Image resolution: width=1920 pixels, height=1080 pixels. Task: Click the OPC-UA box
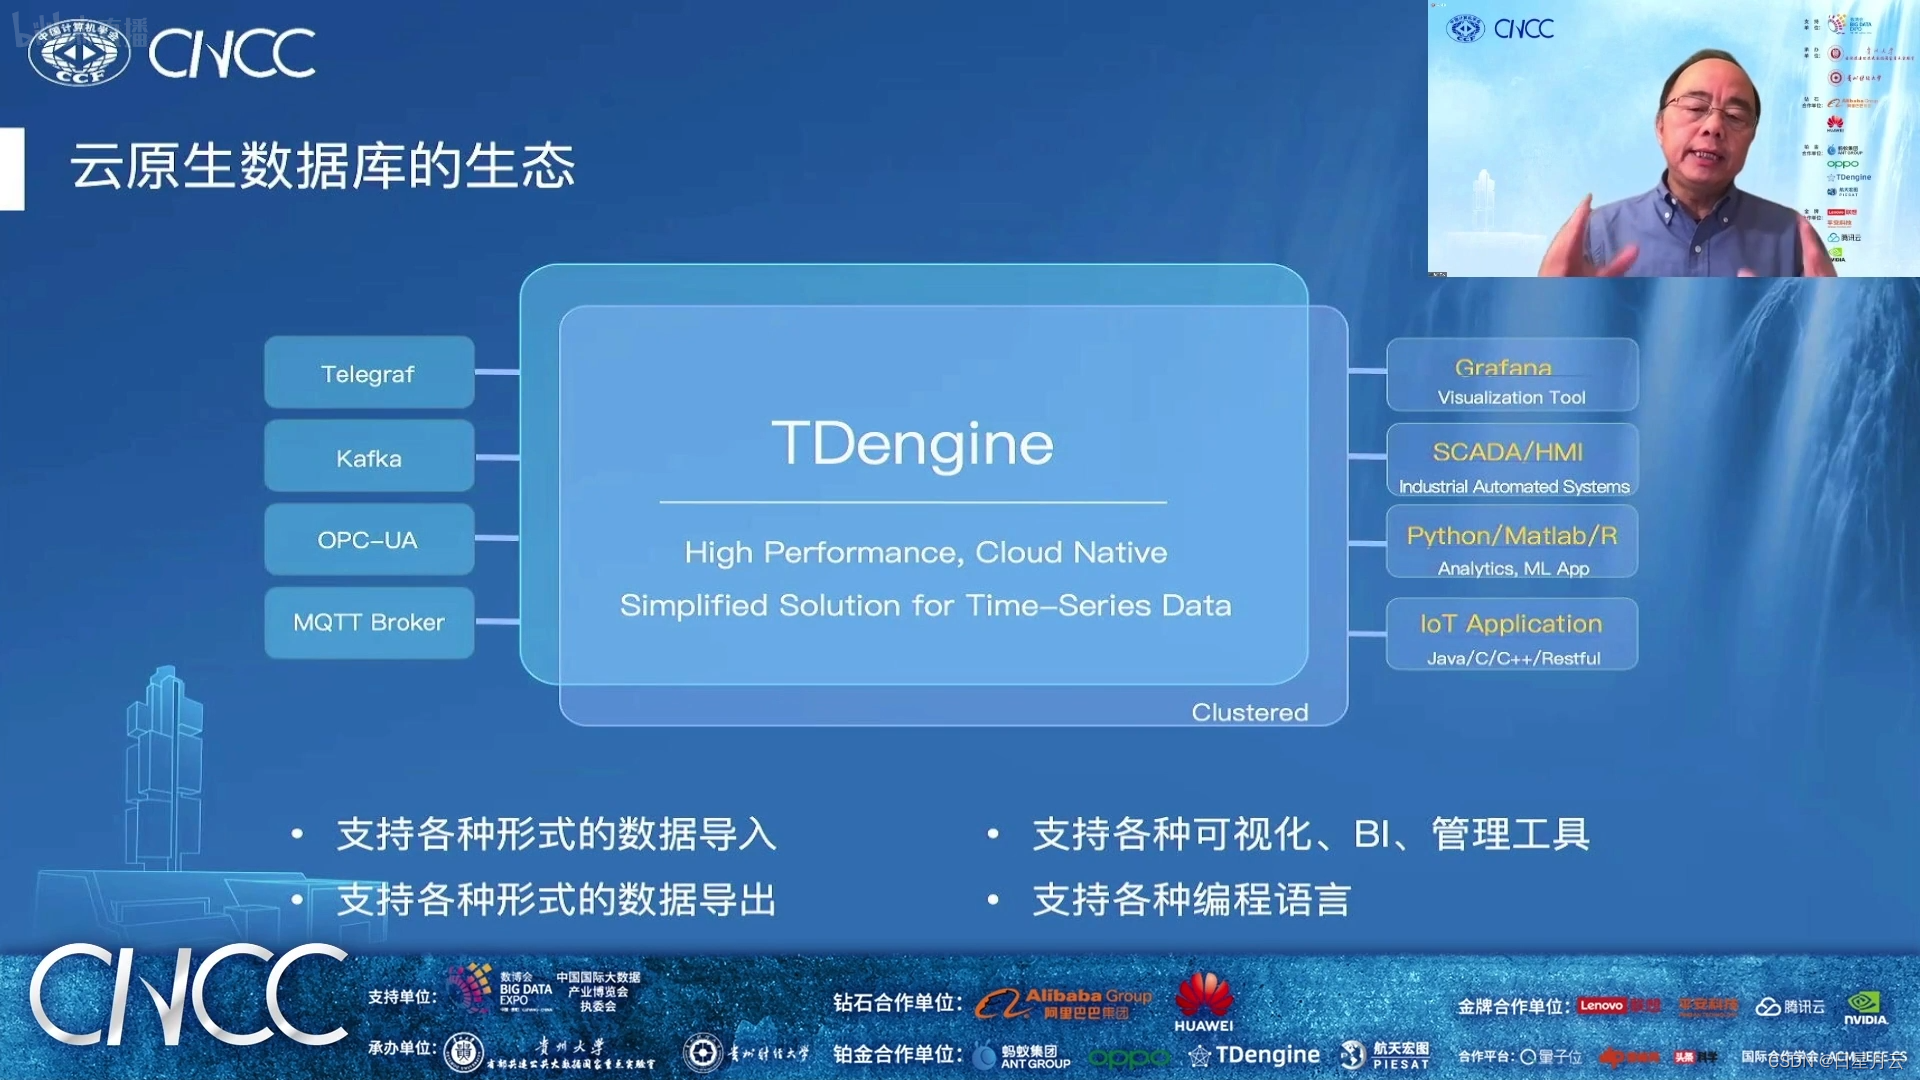click(x=369, y=540)
